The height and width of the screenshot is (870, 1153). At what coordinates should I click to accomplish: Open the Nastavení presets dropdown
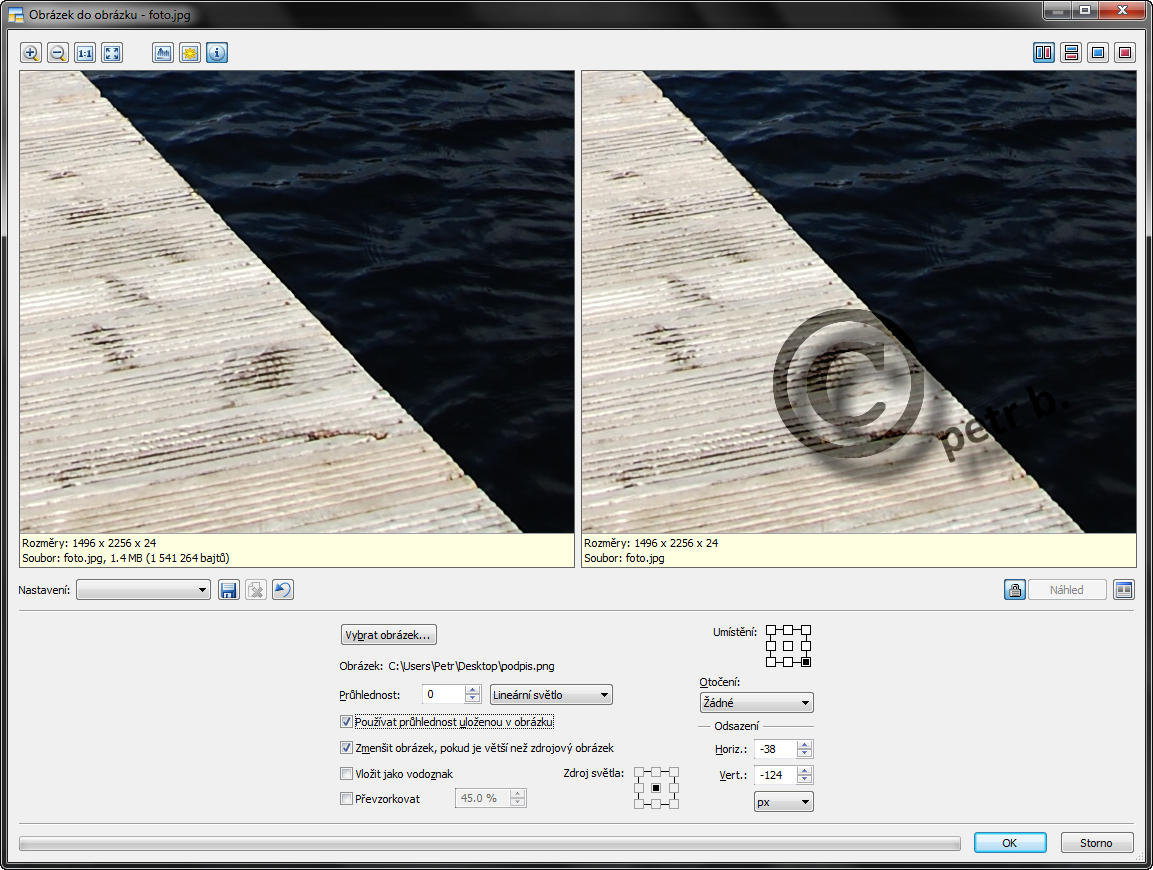pyautogui.click(x=143, y=590)
